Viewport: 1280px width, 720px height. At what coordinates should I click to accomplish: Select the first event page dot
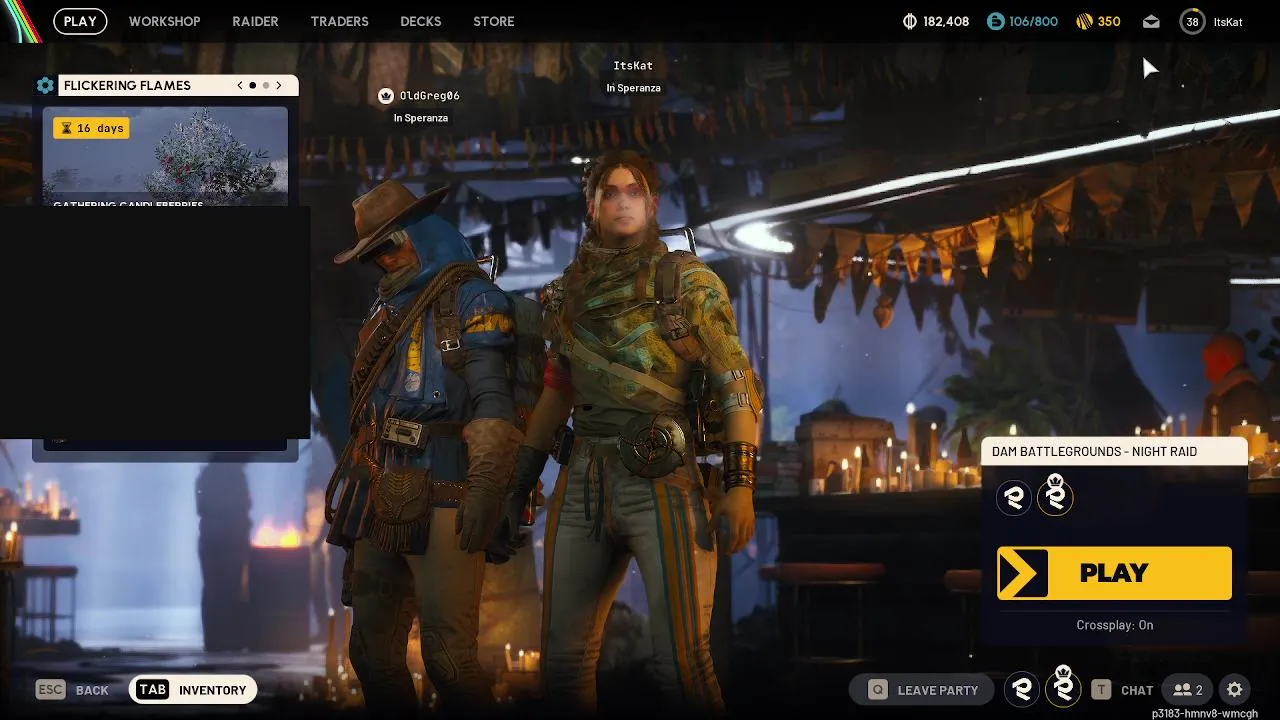[x=253, y=86]
